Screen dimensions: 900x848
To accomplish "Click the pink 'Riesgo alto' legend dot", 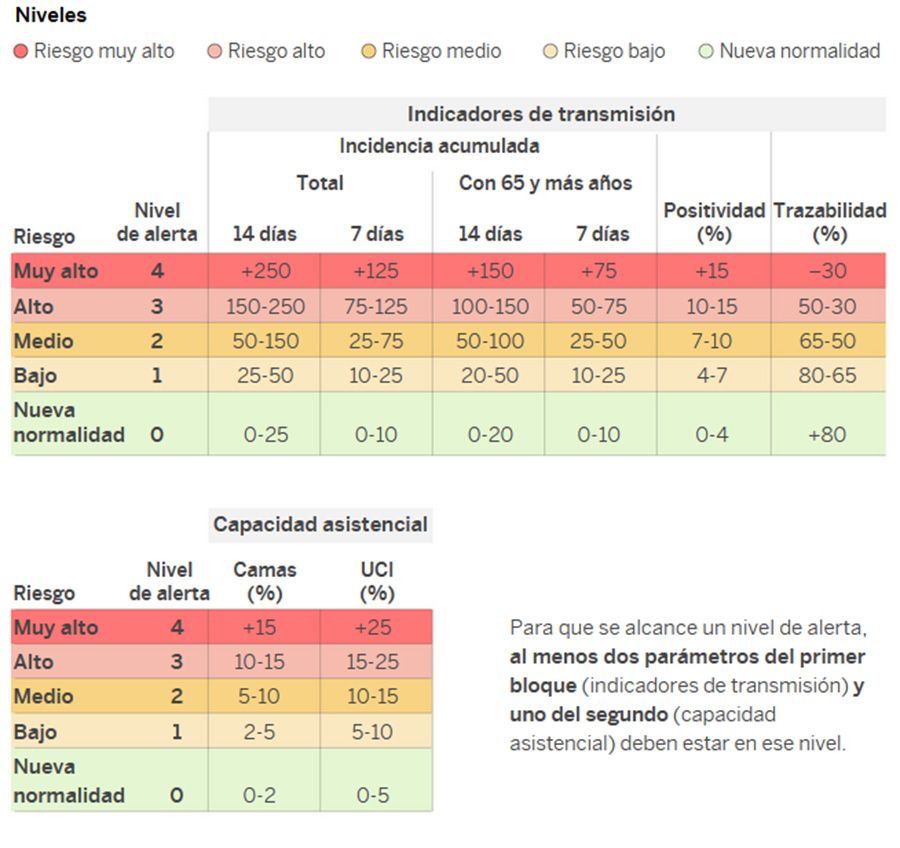I will pos(215,52).
